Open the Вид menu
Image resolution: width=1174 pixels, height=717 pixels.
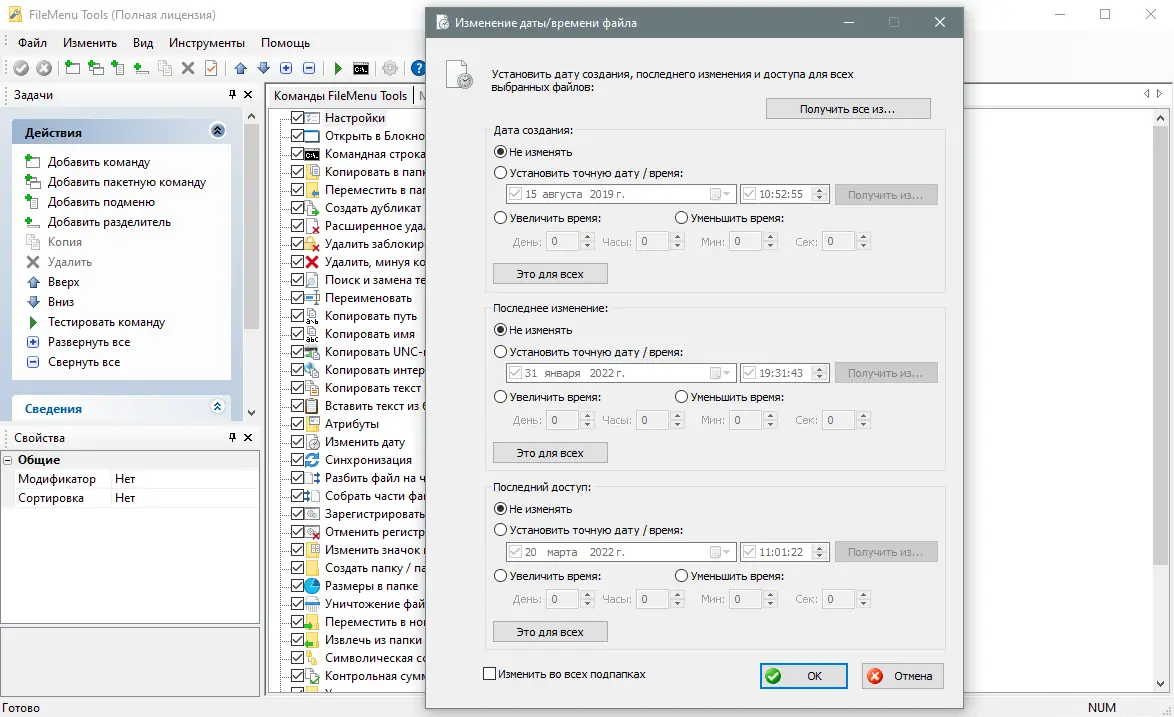coord(143,43)
